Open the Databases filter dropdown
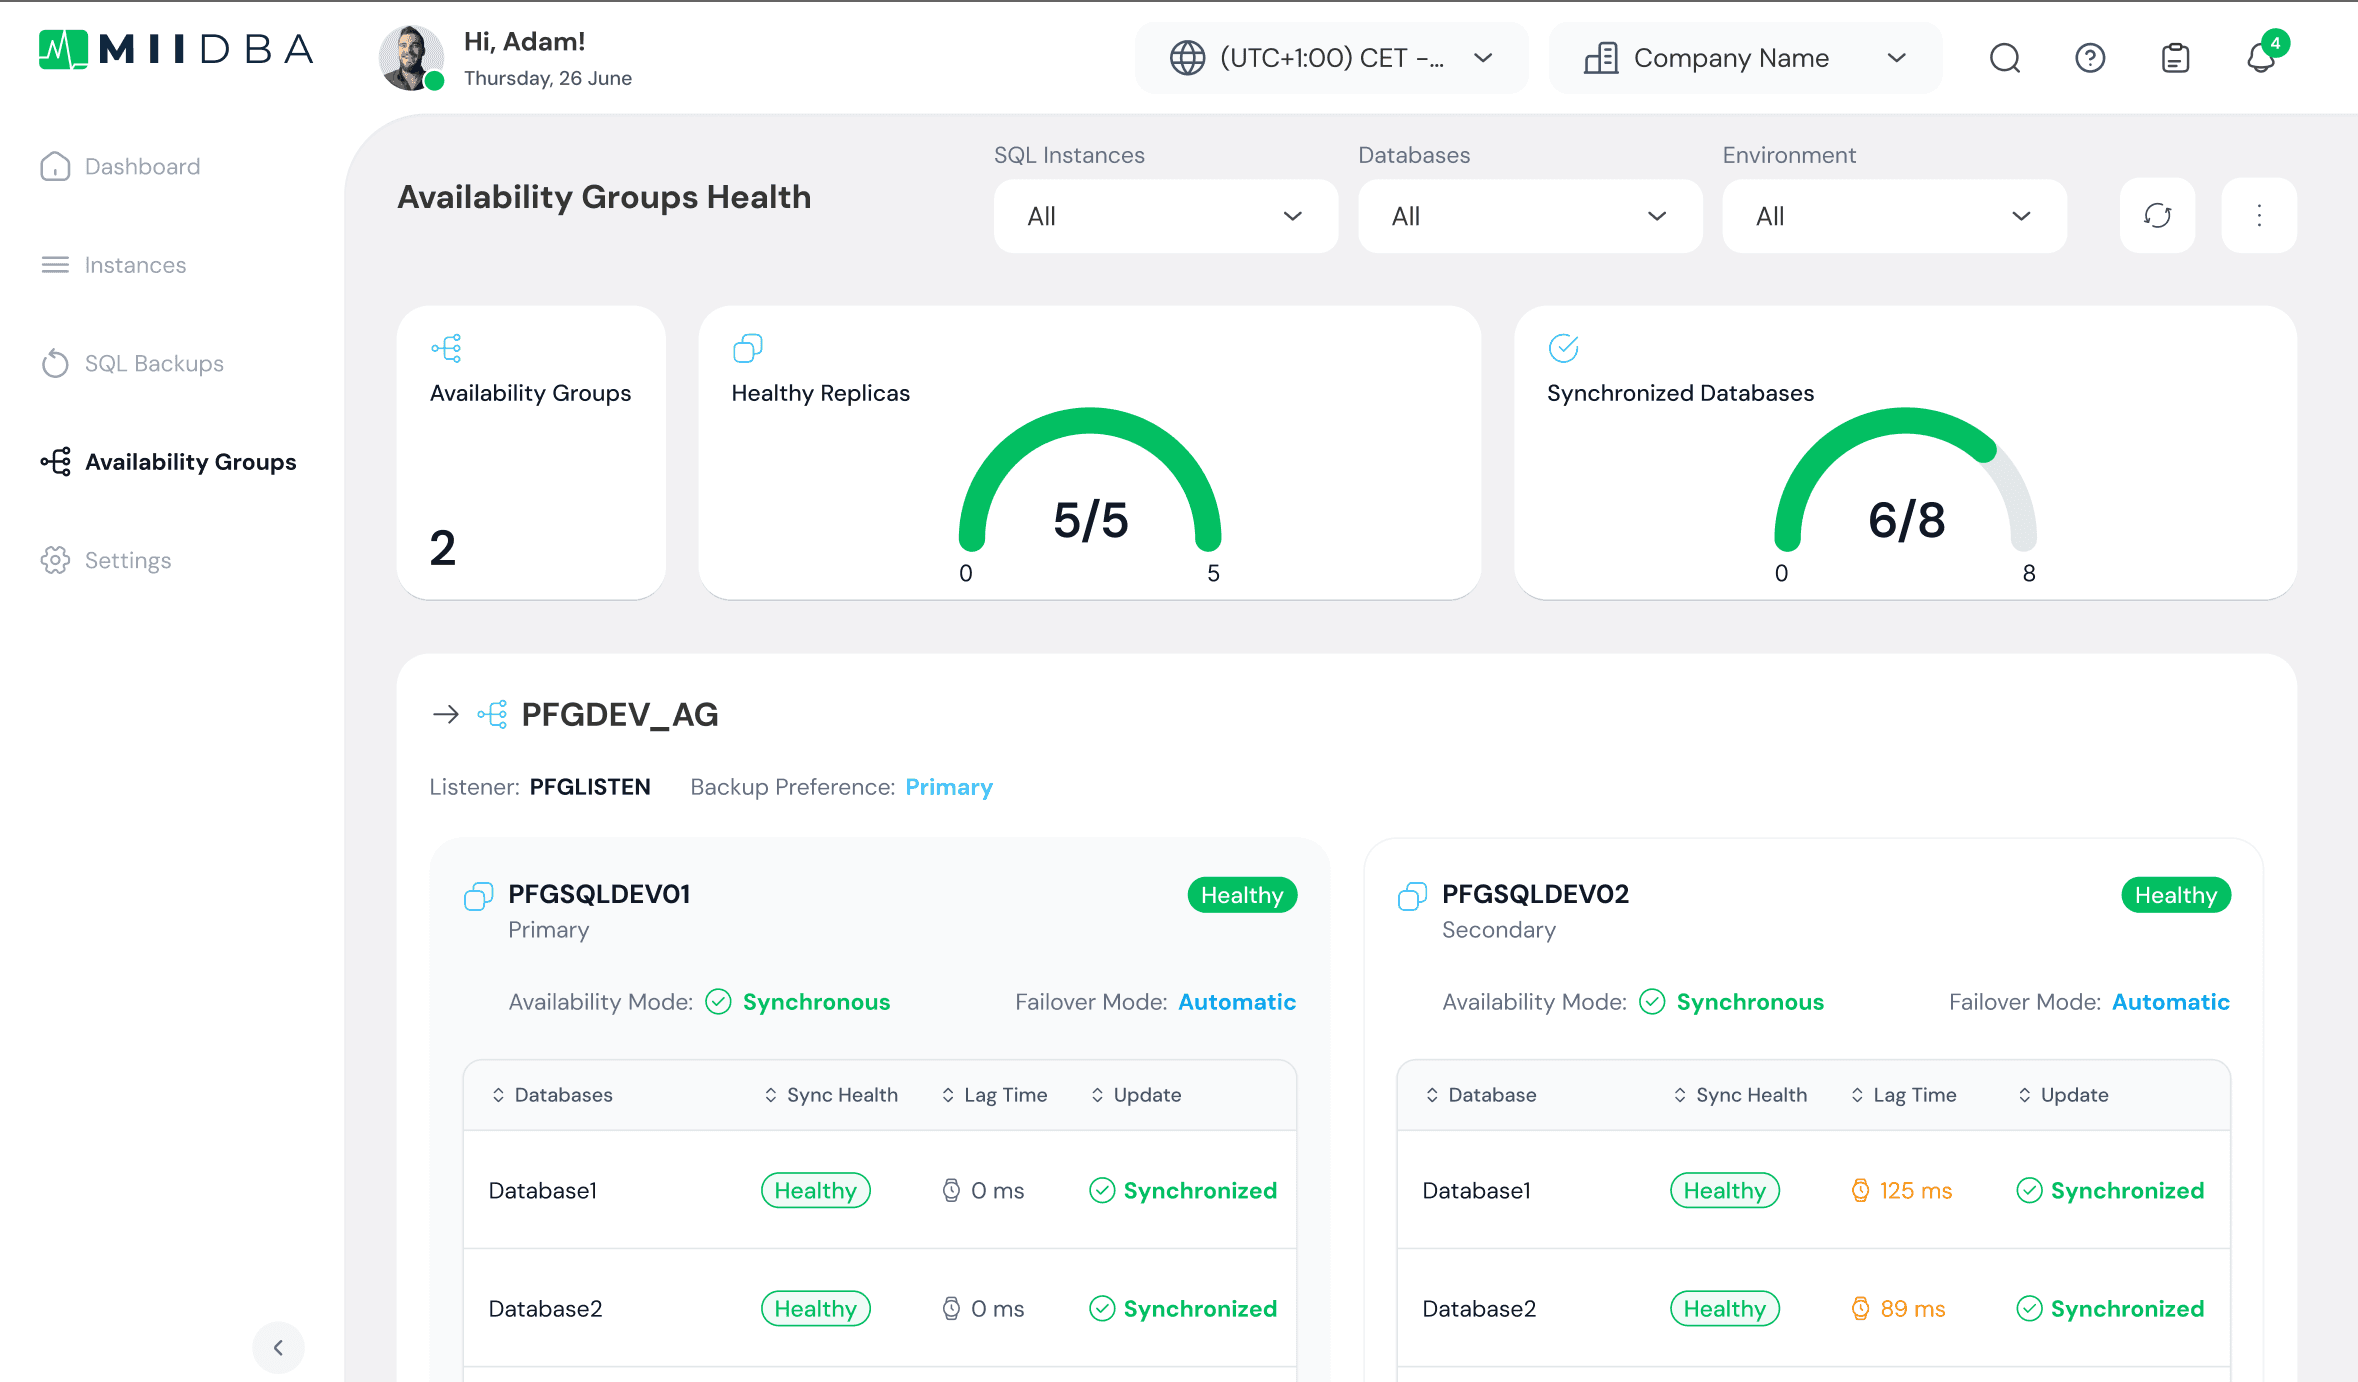The height and width of the screenshot is (1382, 2358). (1530, 216)
